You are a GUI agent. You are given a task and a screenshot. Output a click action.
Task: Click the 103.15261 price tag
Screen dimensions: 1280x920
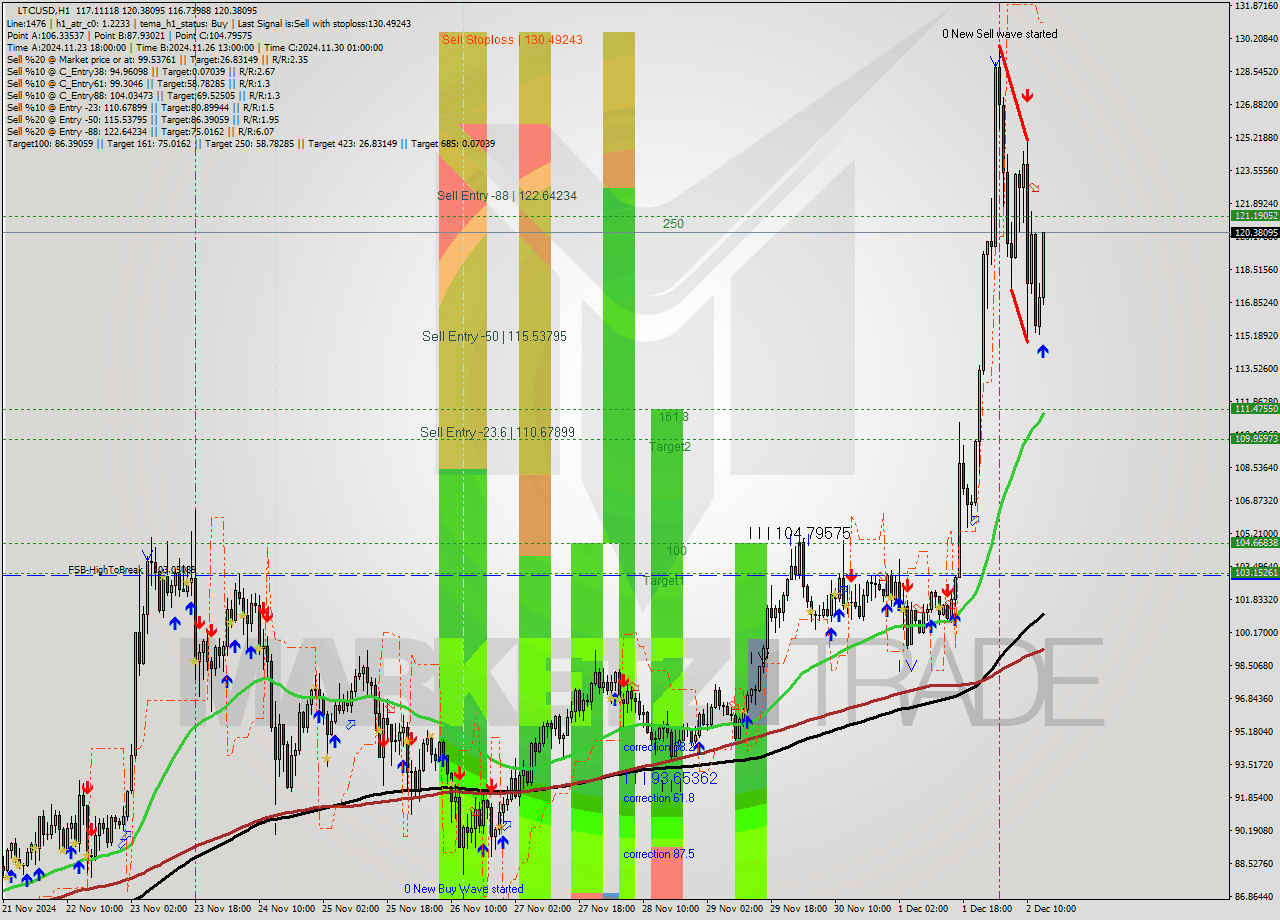pyautogui.click(x=1256, y=573)
